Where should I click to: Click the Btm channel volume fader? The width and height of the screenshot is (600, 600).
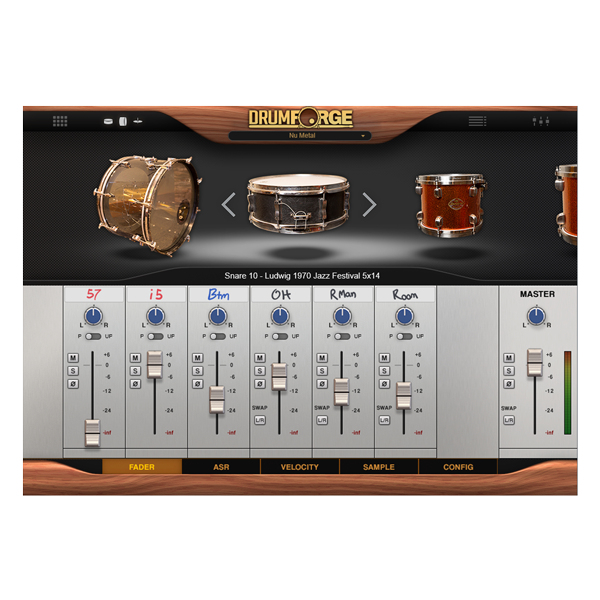point(217,400)
